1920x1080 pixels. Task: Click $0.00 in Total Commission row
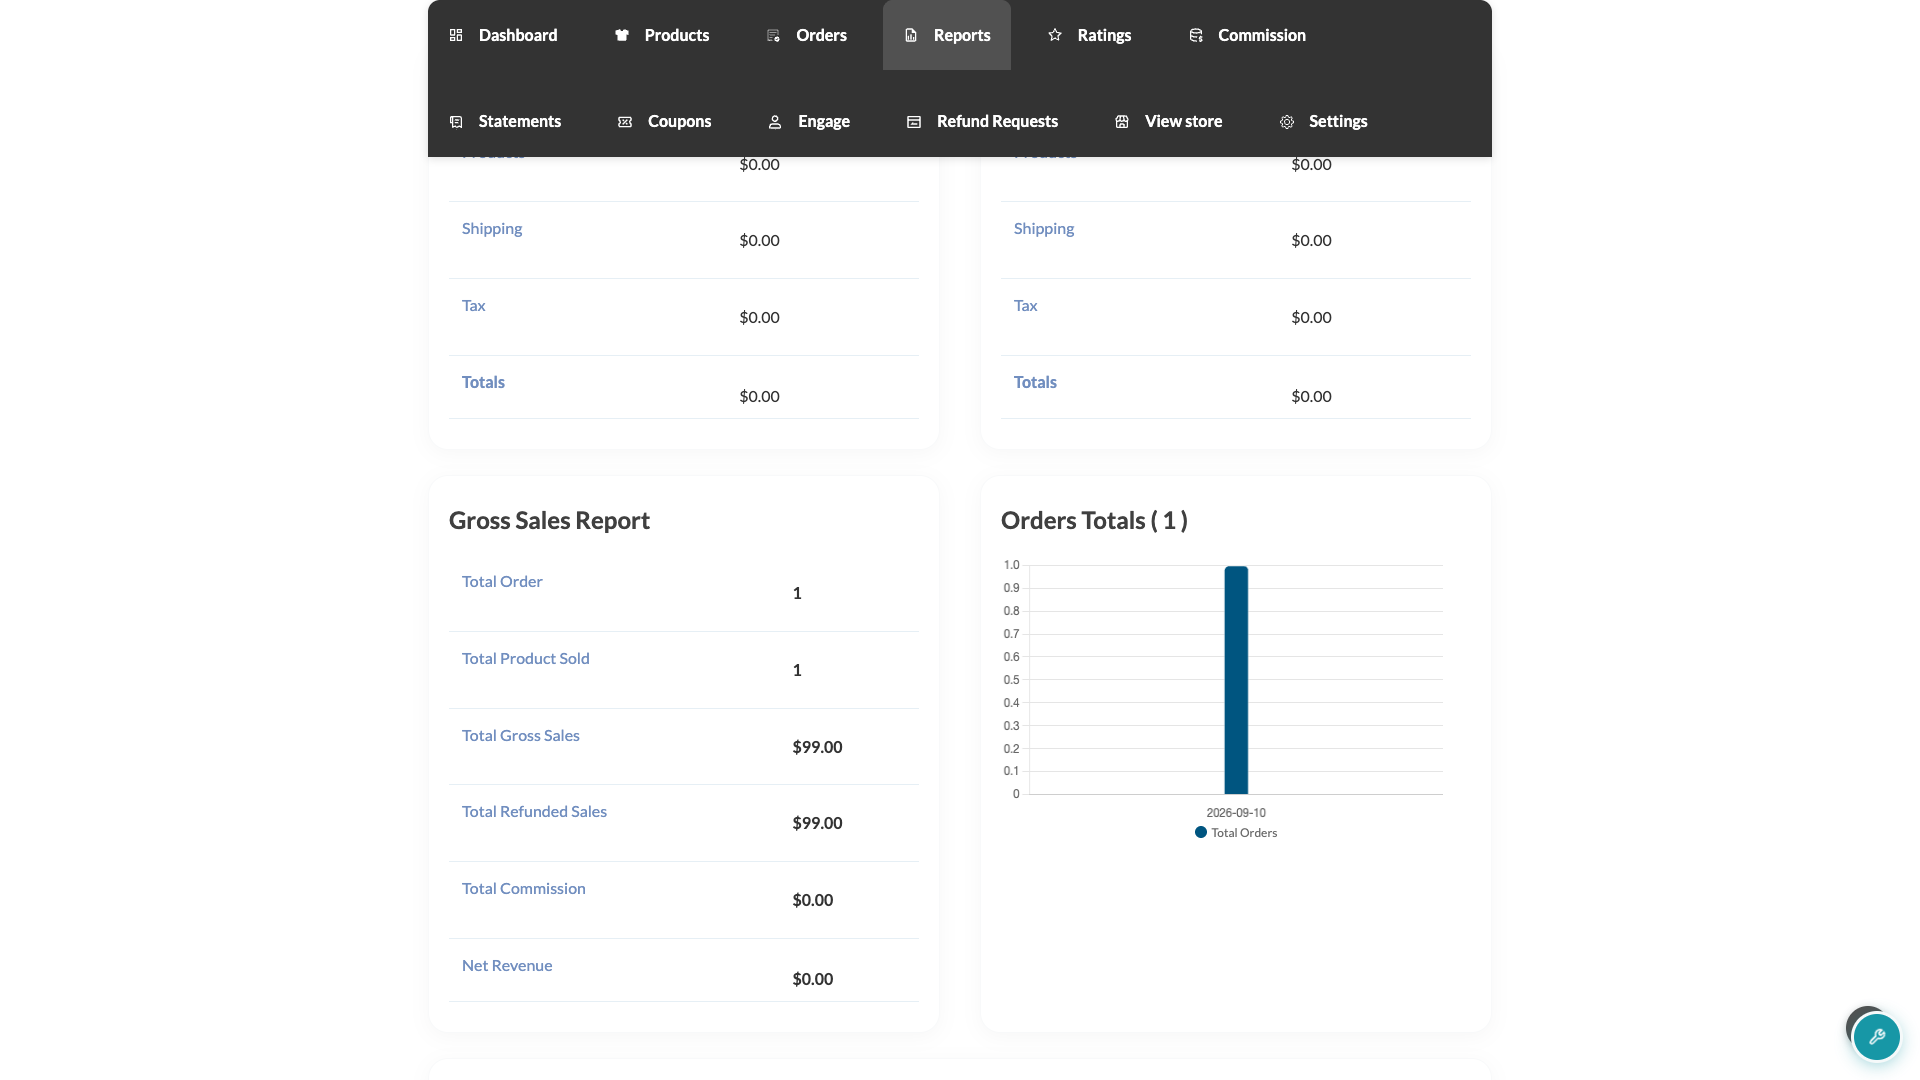[x=812, y=900]
